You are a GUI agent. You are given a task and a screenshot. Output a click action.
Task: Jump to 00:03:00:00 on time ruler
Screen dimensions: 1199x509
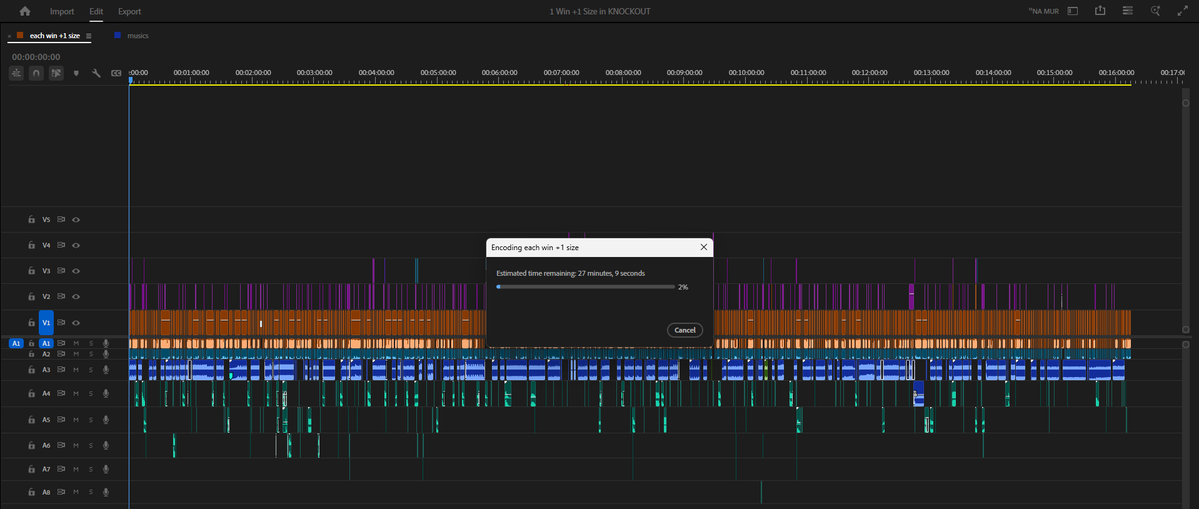click(314, 73)
